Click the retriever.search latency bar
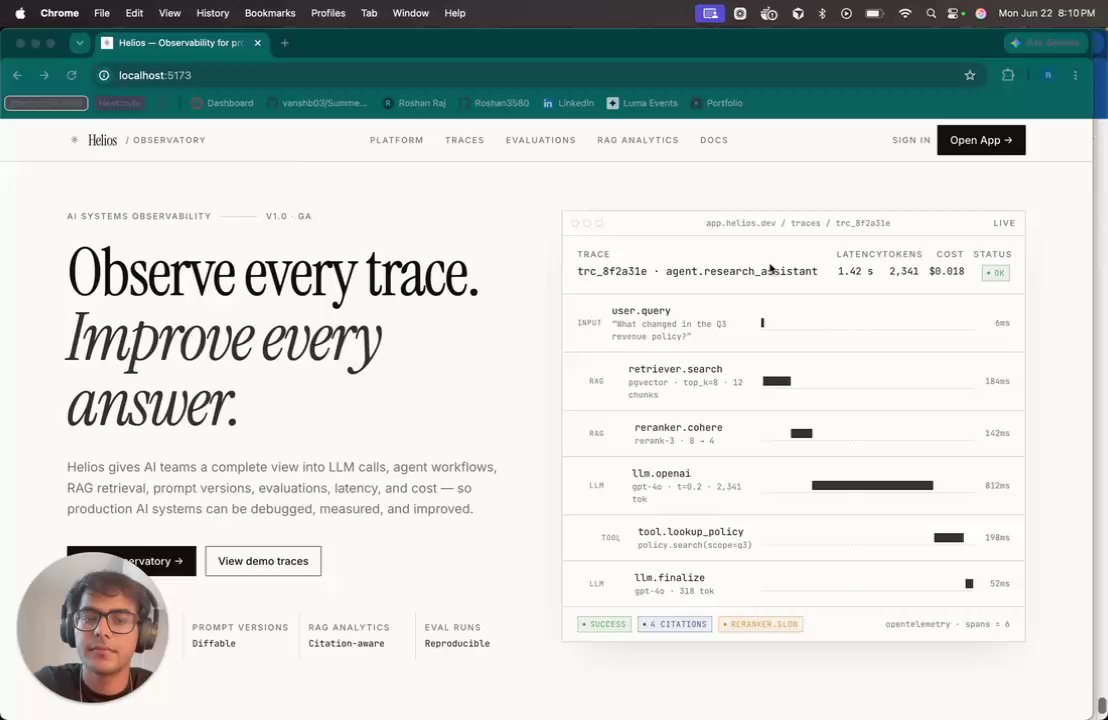 (x=777, y=382)
